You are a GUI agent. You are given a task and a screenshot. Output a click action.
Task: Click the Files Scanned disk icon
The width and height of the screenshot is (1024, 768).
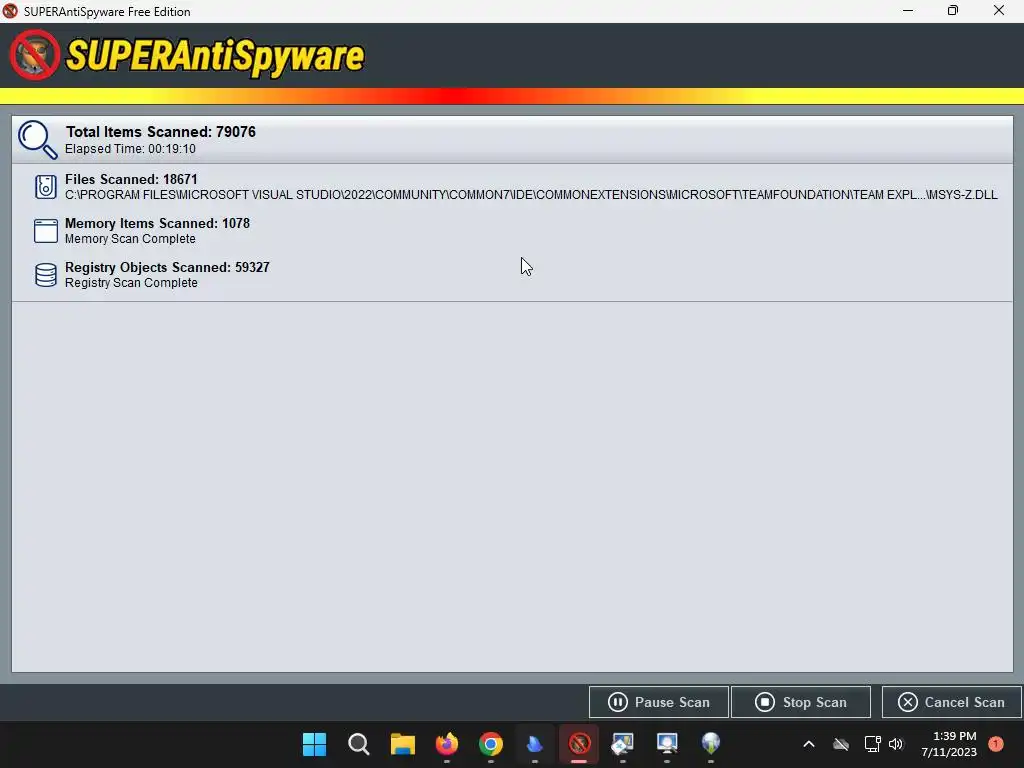[46, 187]
